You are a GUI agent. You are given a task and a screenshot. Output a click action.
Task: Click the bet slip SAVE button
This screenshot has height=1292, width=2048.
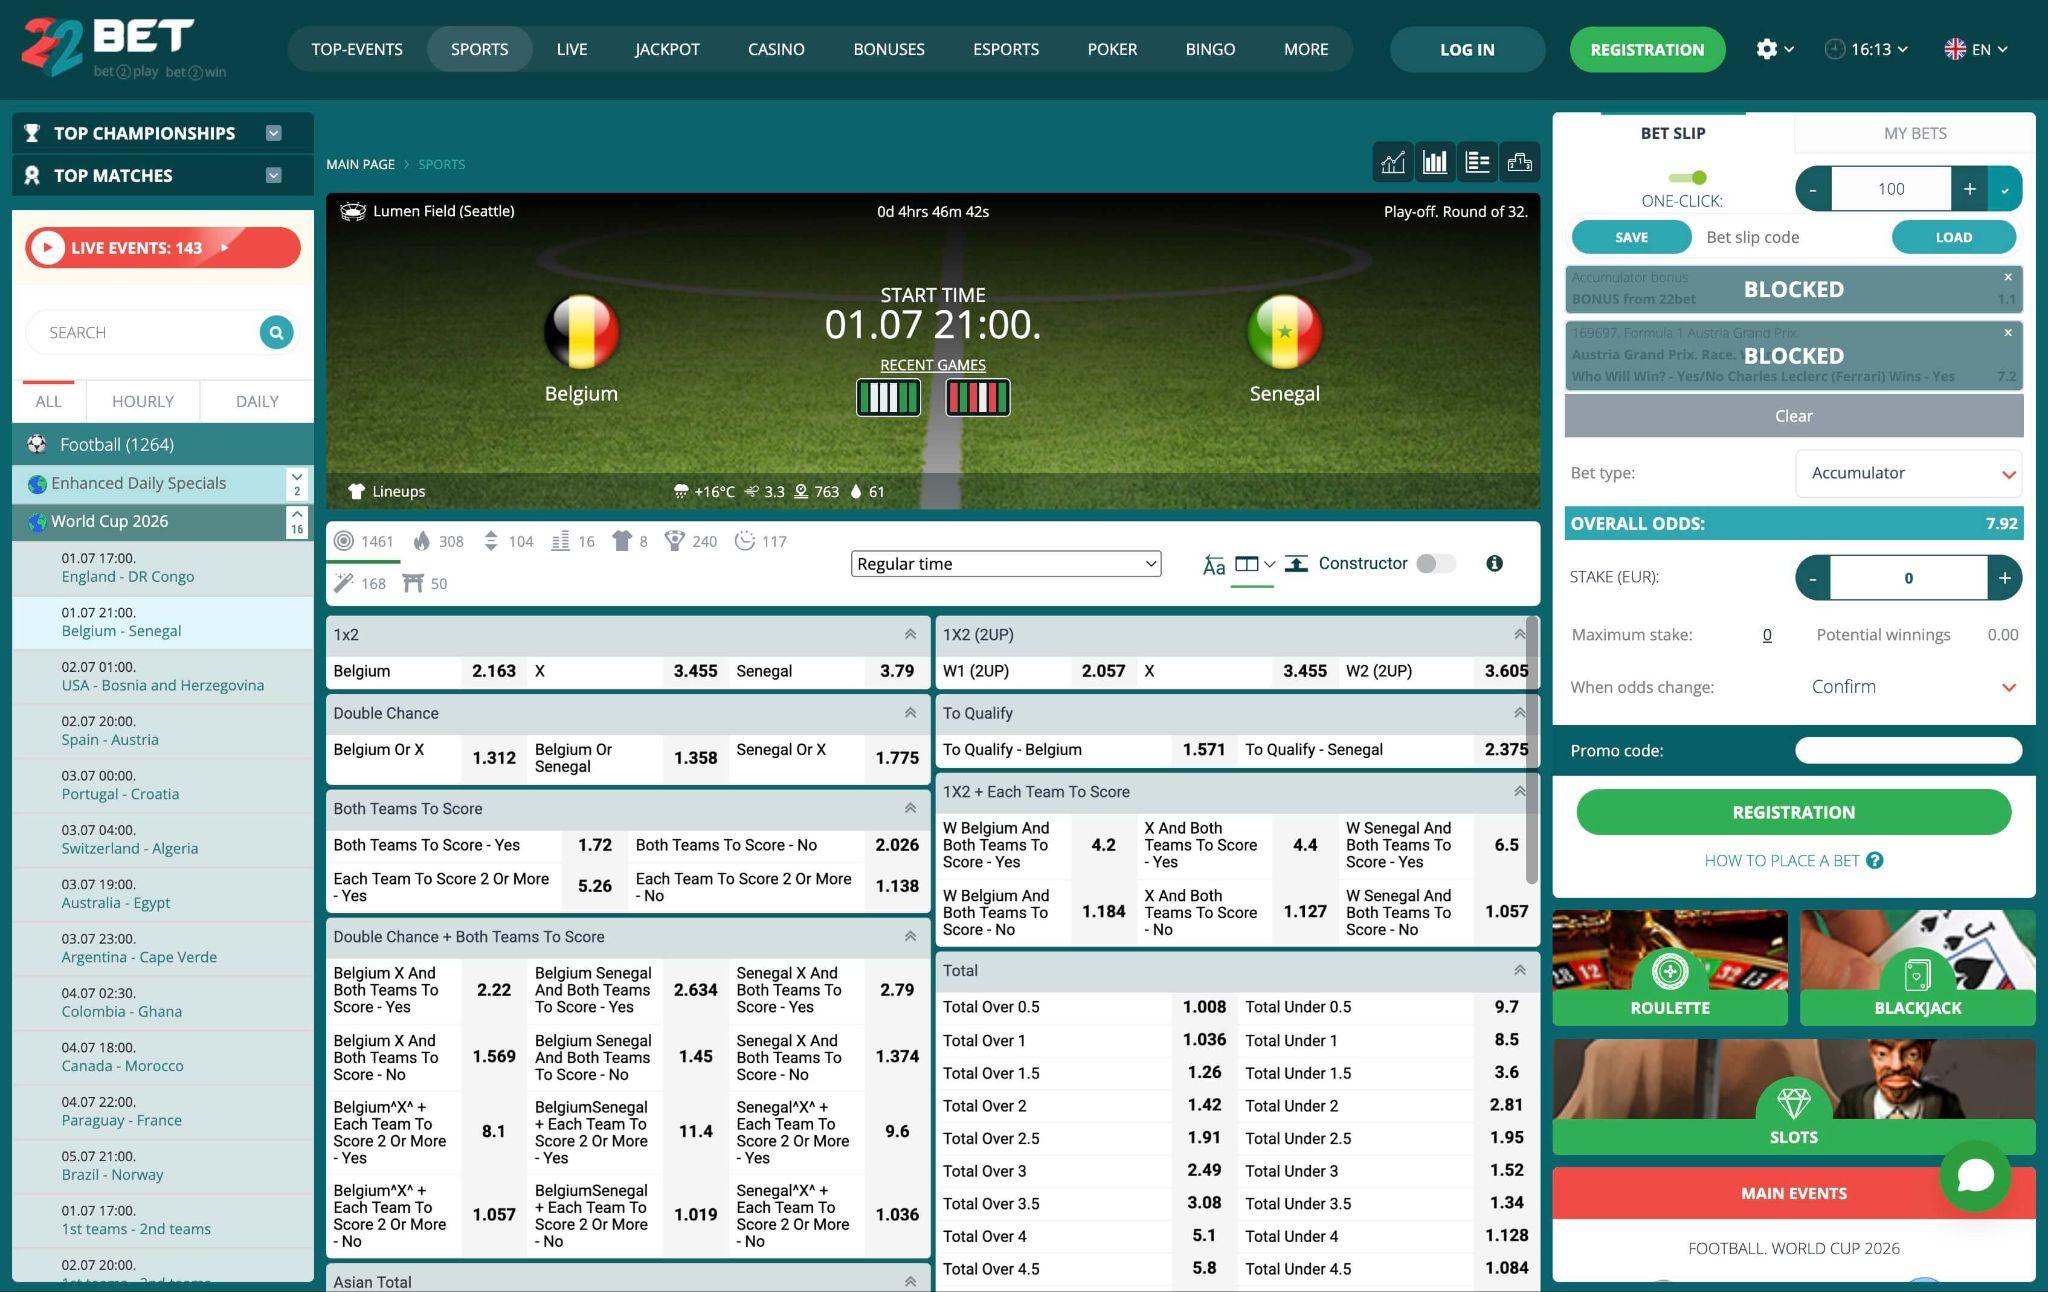click(1631, 237)
